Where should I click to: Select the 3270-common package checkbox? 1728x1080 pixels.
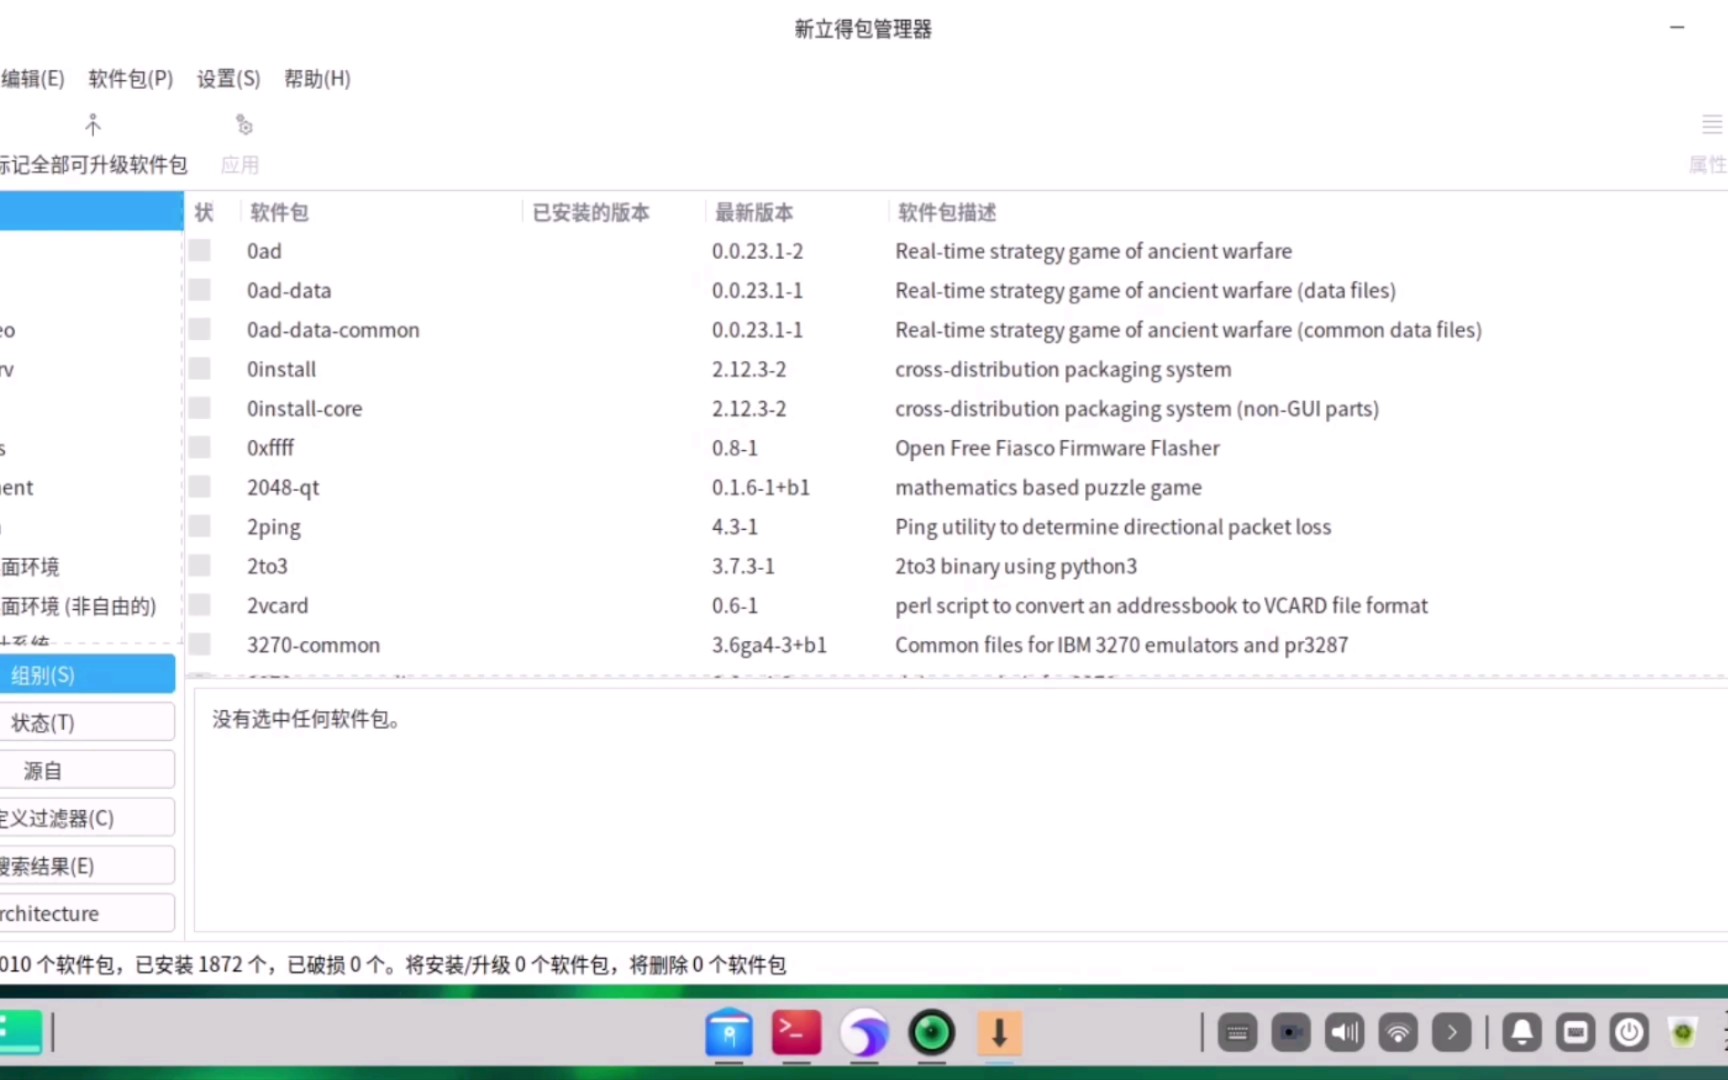click(x=199, y=644)
